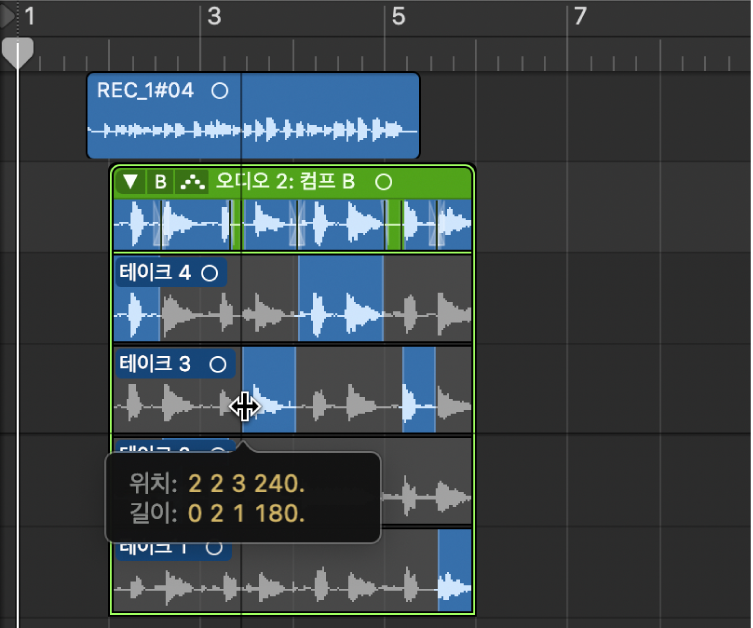
Task: Open the comp B selection menu
Action: pos(160,182)
